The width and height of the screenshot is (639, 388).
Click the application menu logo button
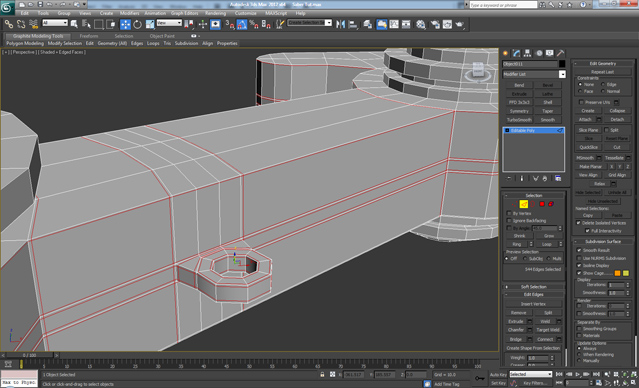pos(7,8)
